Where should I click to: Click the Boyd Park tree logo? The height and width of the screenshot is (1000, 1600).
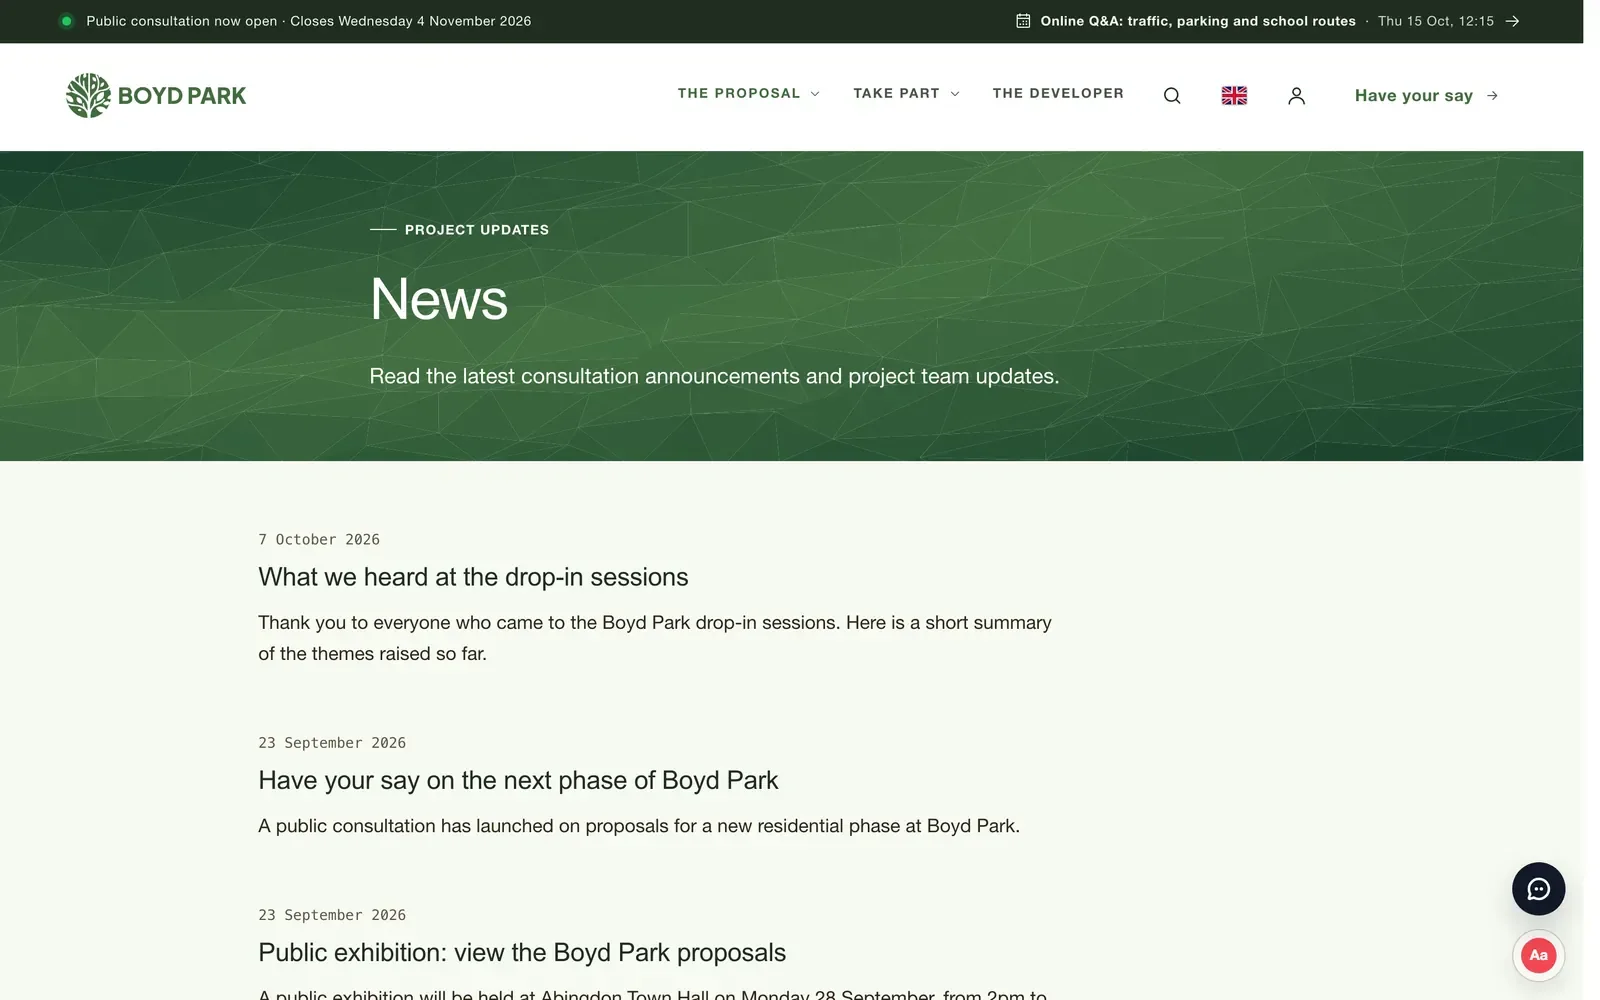click(x=156, y=96)
